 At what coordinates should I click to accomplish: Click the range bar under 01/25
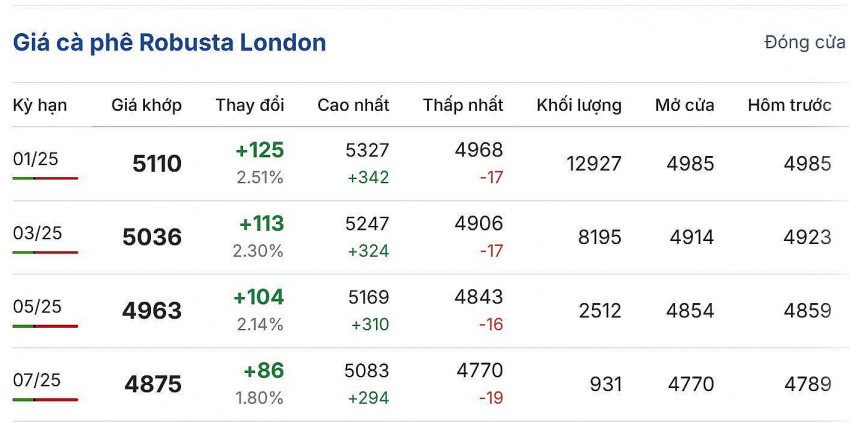tap(45, 178)
